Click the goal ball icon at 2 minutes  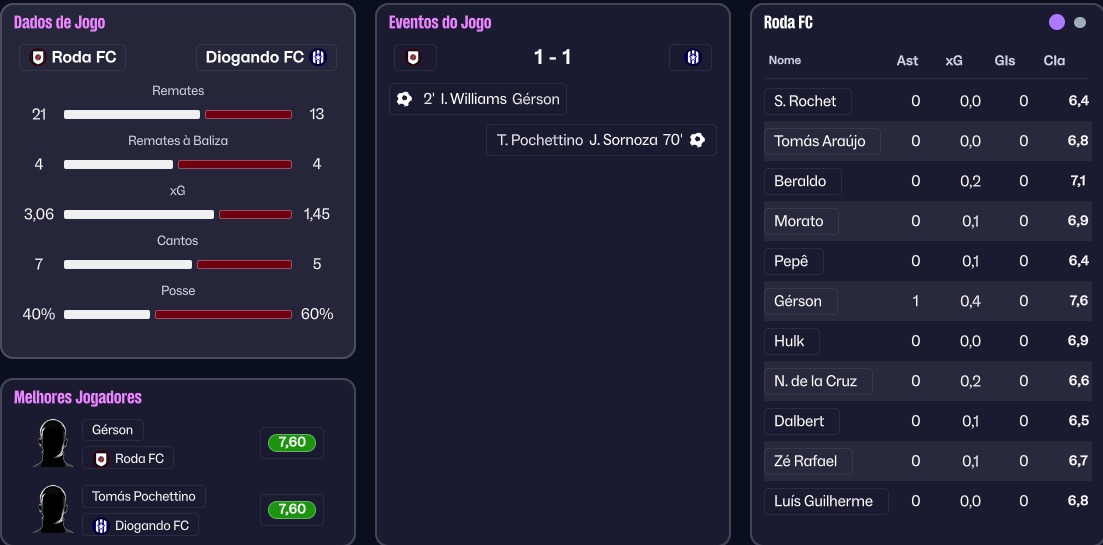[x=404, y=99]
